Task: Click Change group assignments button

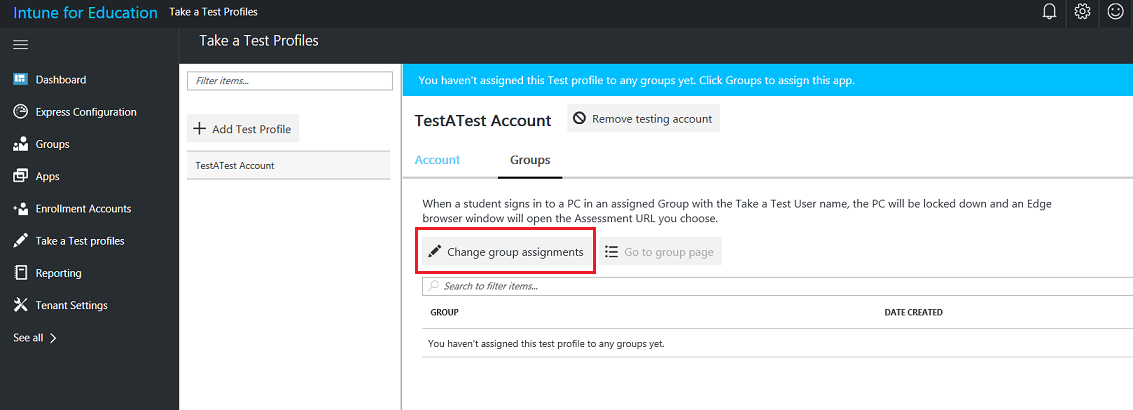Action: [507, 252]
